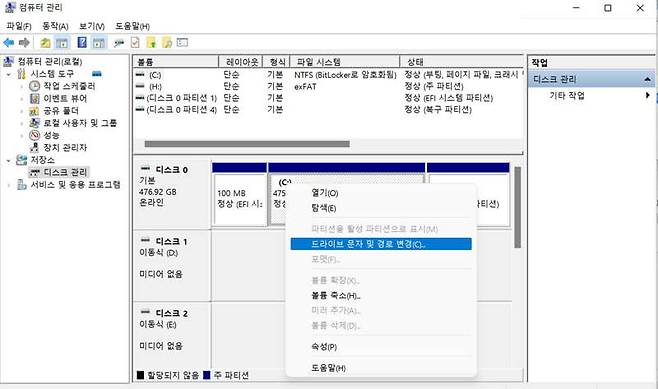Sort by the 파일 시스템 column header

345,62
